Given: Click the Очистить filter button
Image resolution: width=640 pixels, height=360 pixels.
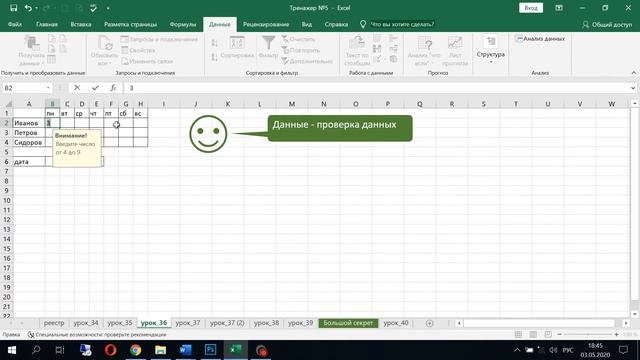Looking at the screenshot, I should (x=298, y=39).
